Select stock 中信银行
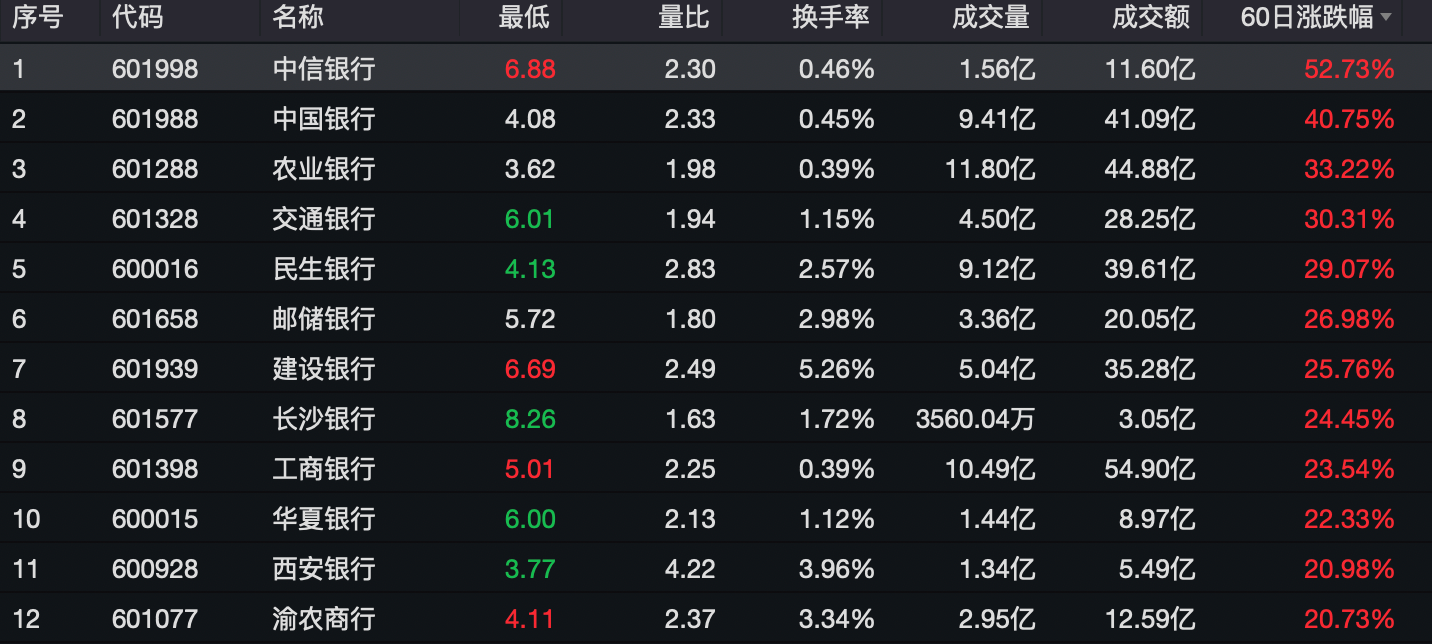1432x644 pixels. 324,69
